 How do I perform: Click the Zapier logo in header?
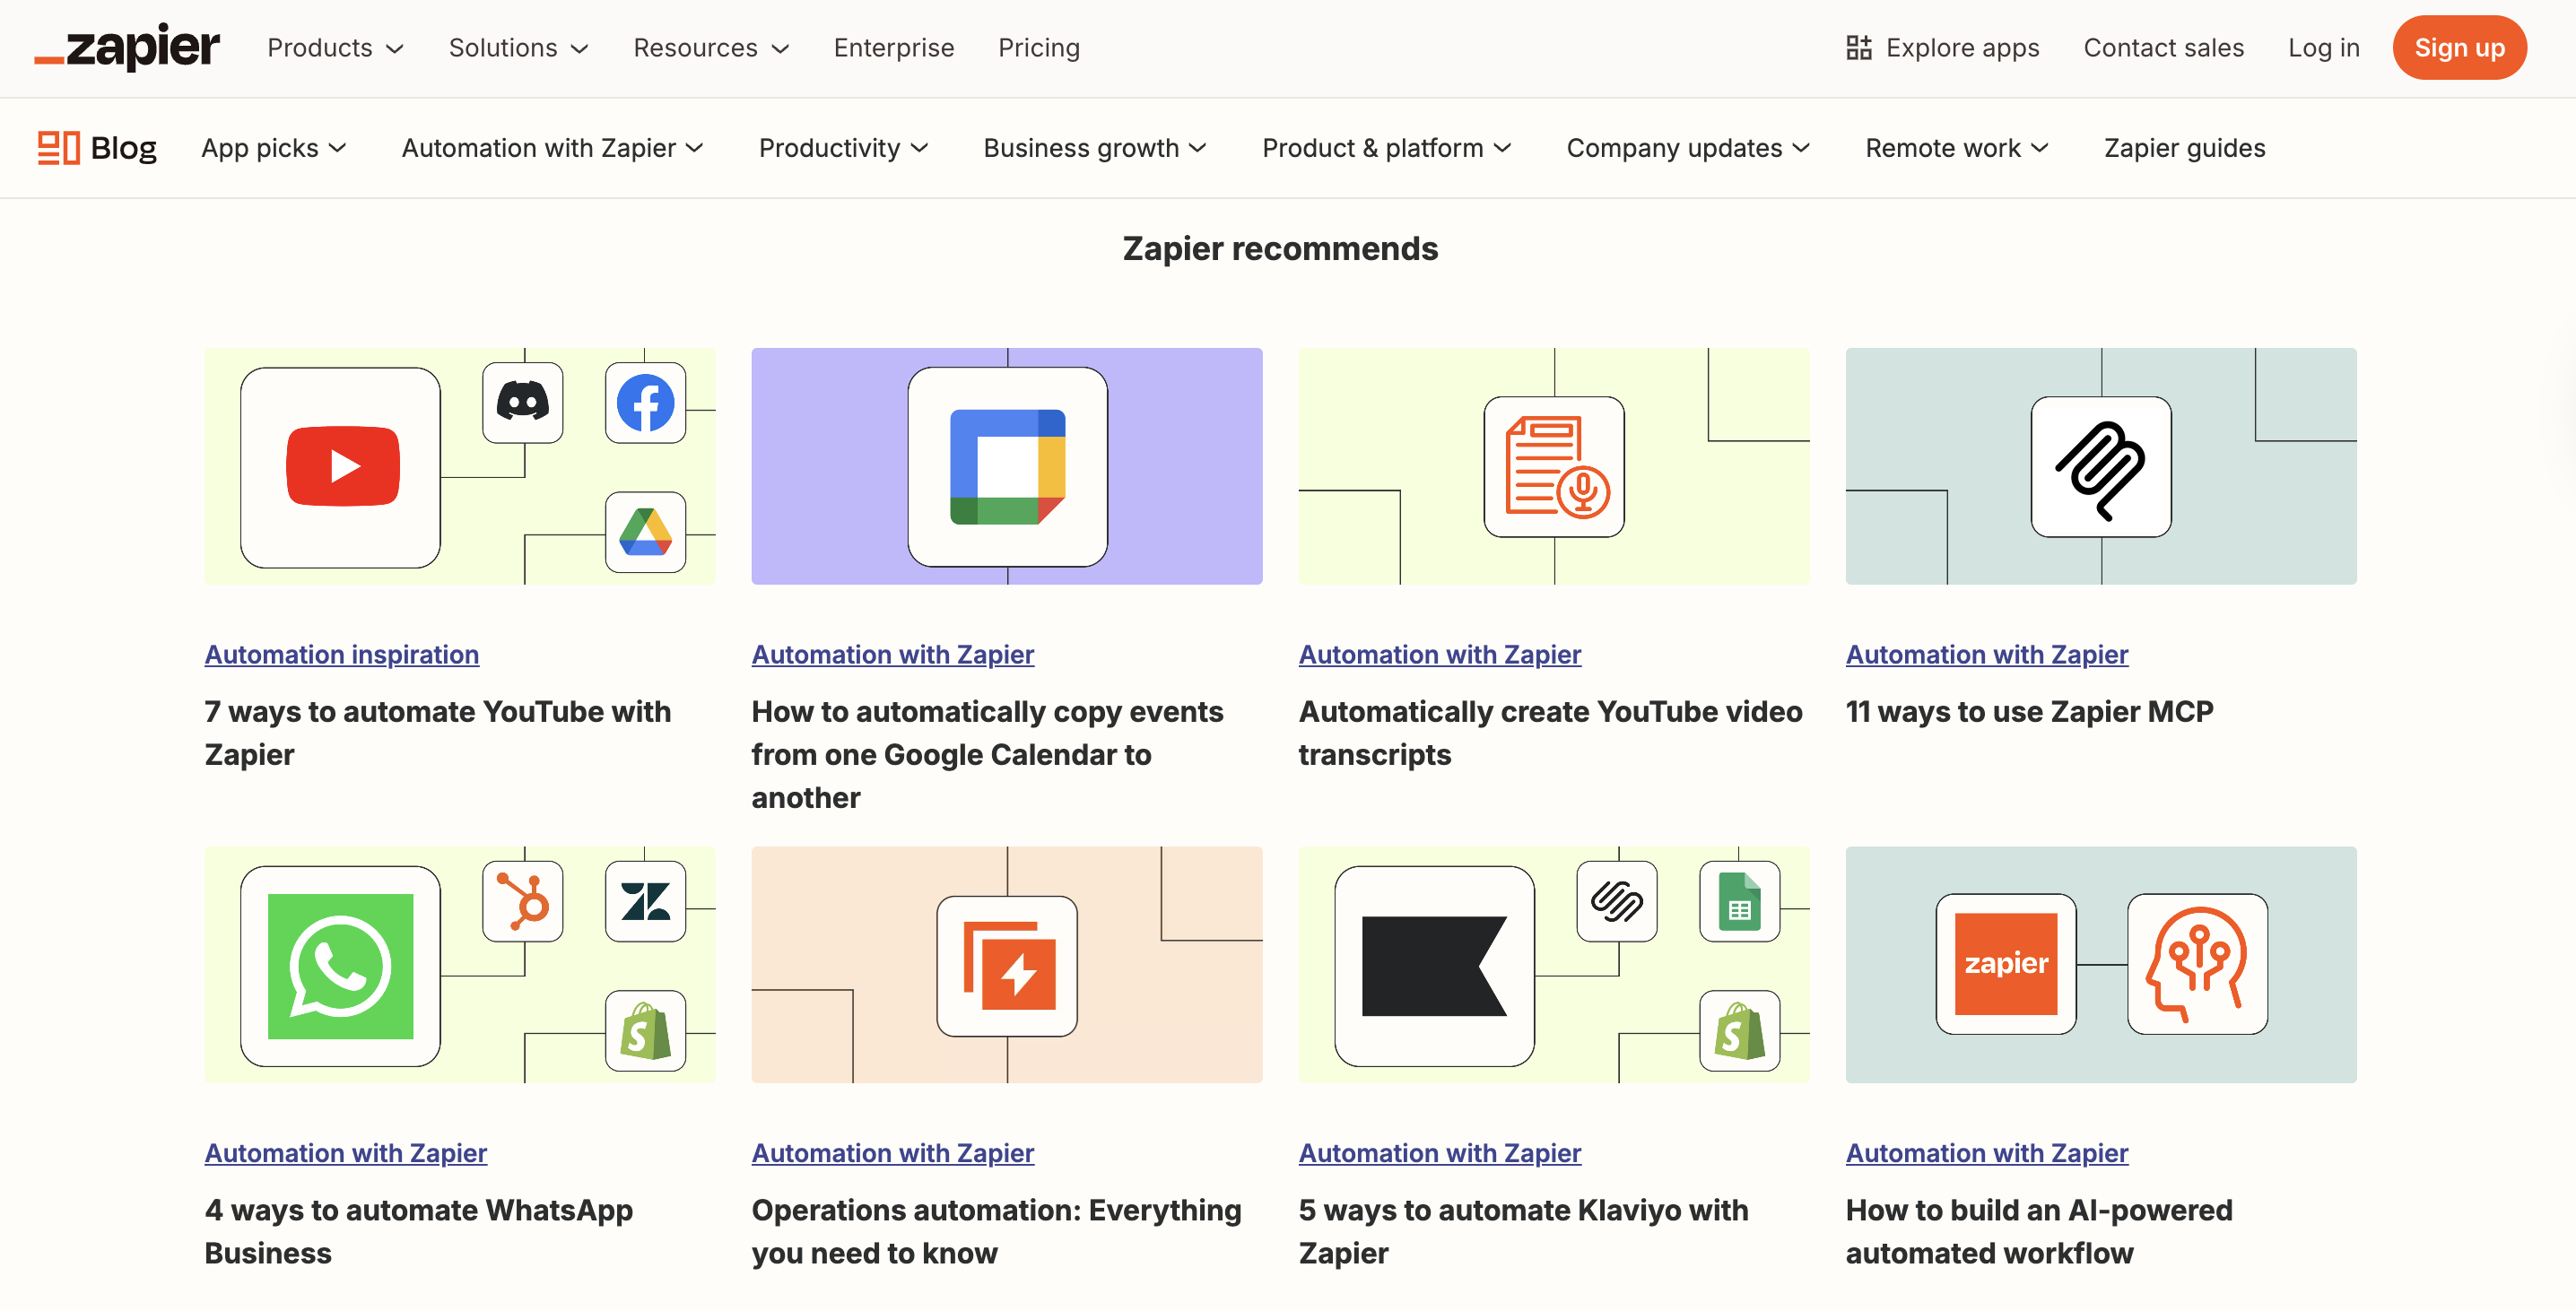[x=127, y=47]
